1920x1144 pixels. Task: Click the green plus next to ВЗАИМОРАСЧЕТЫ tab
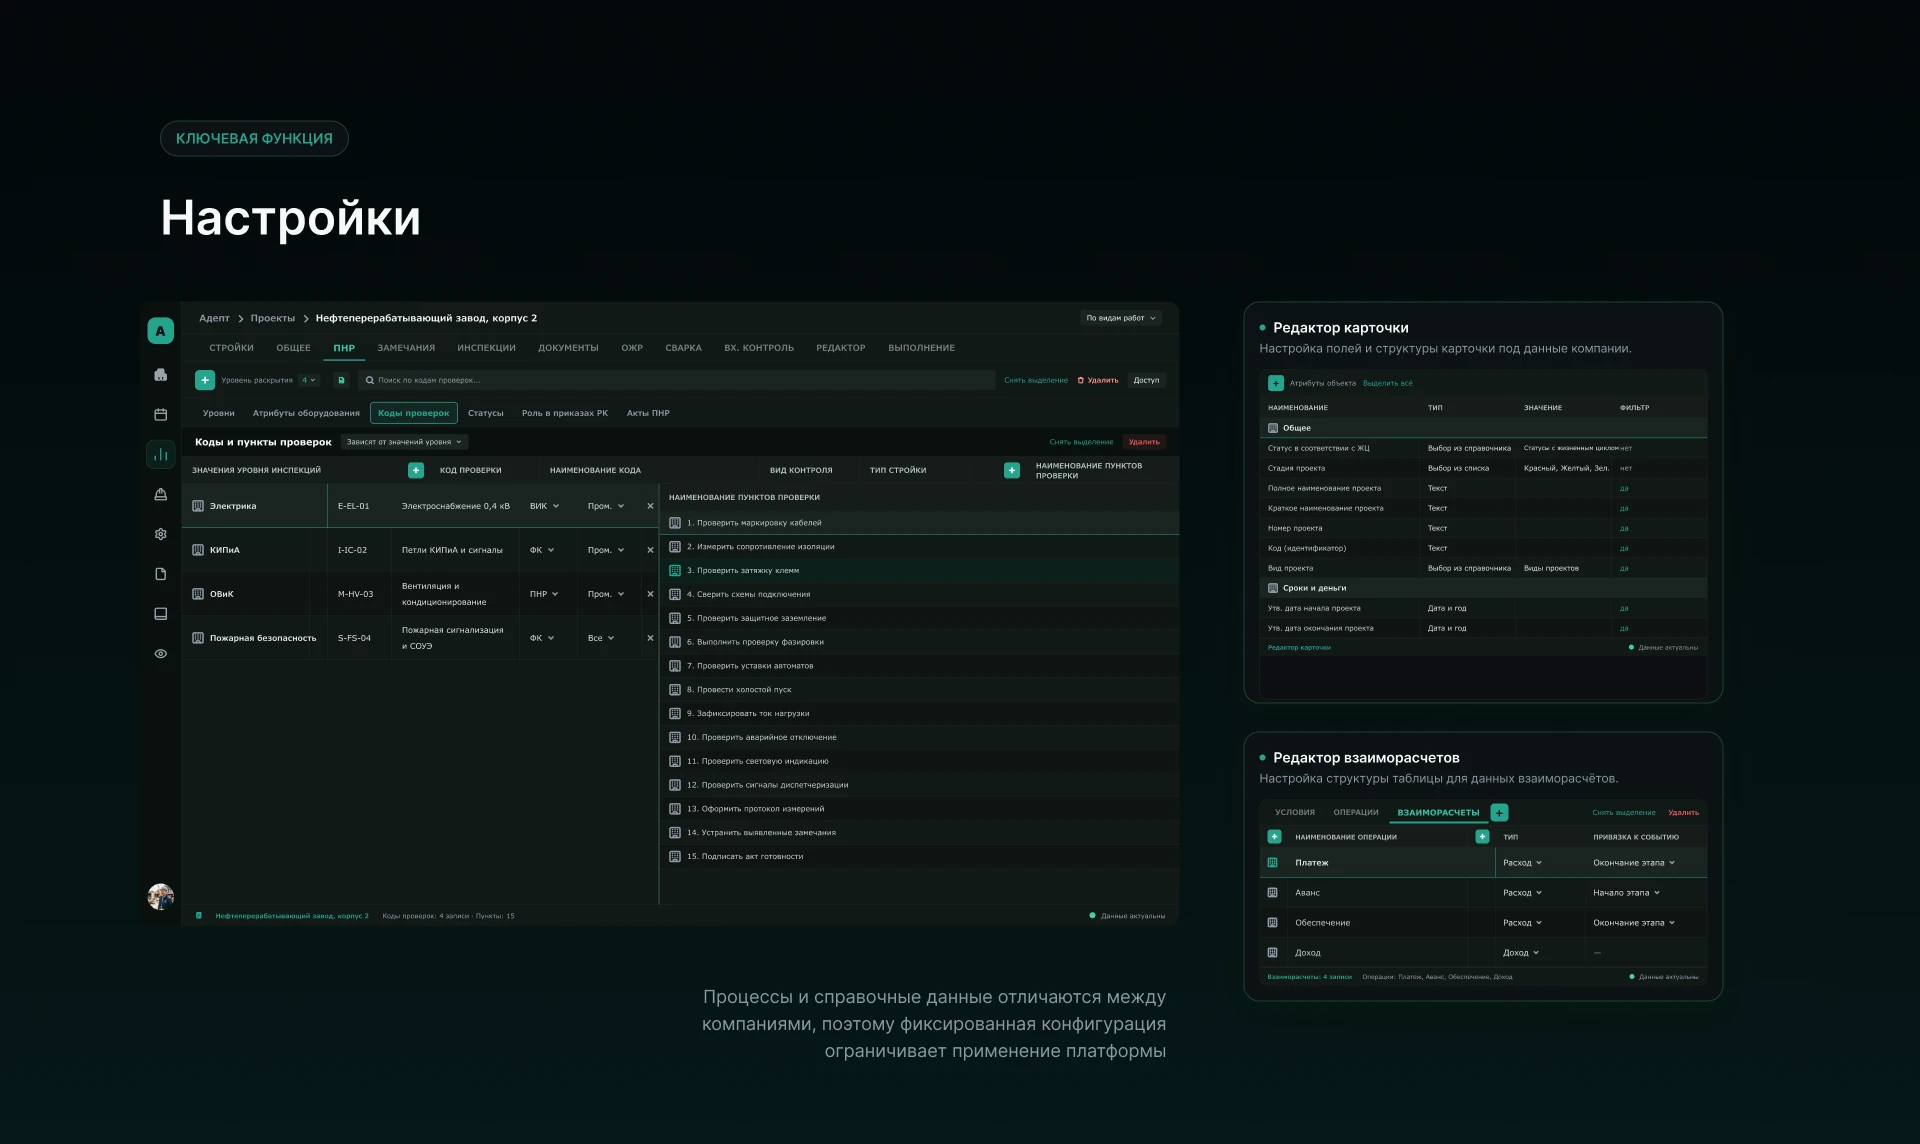(1499, 812)
